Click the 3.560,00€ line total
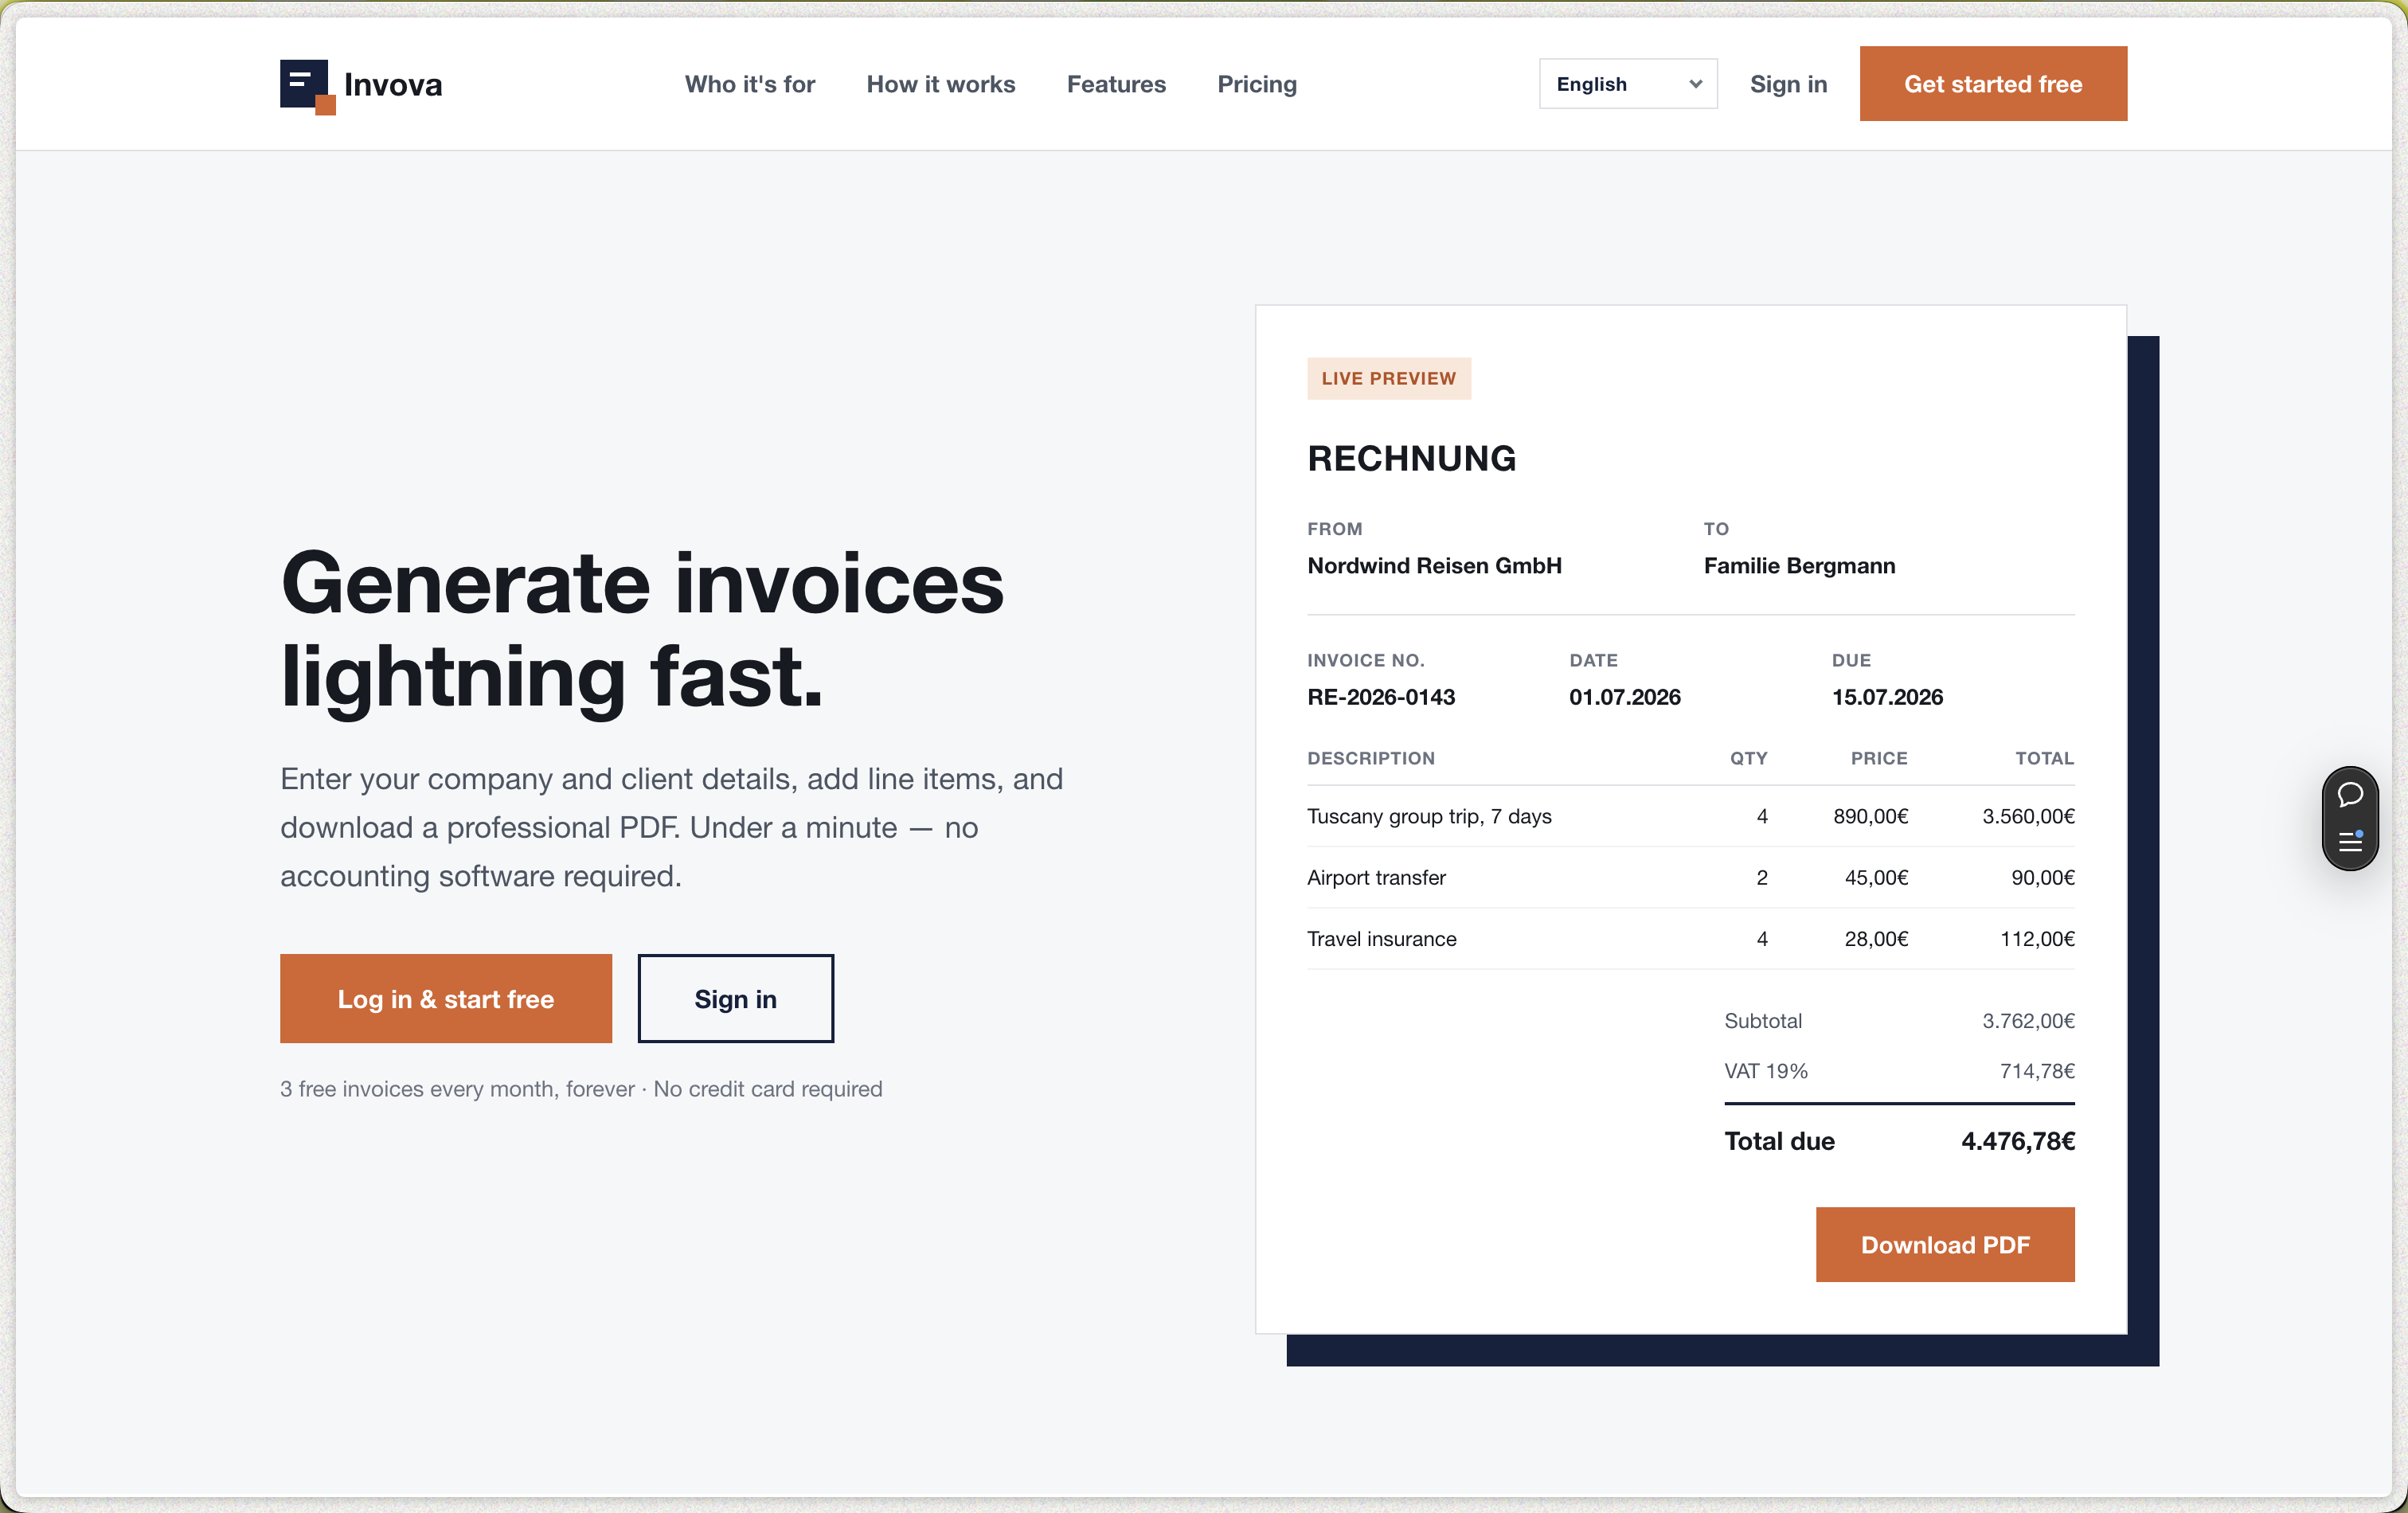Screen dimensions: 2408x1513 point(2028,816)
